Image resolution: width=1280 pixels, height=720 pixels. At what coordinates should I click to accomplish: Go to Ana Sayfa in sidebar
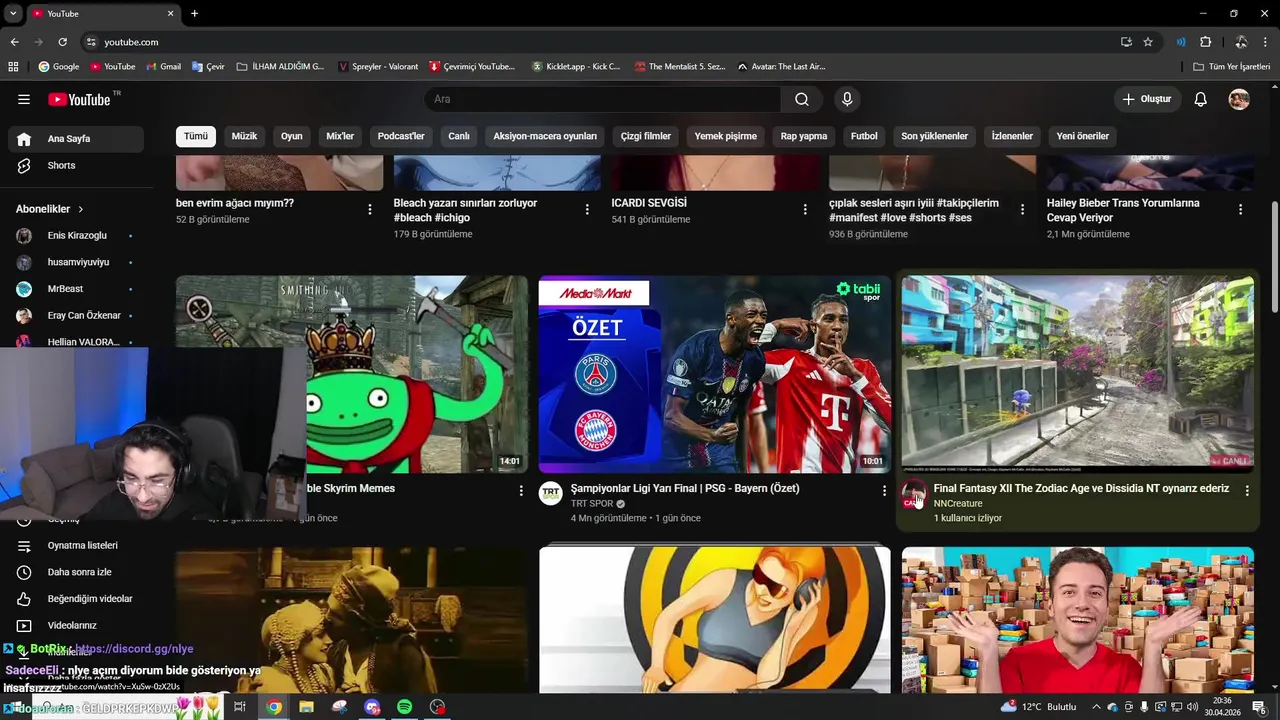[76, 139]
